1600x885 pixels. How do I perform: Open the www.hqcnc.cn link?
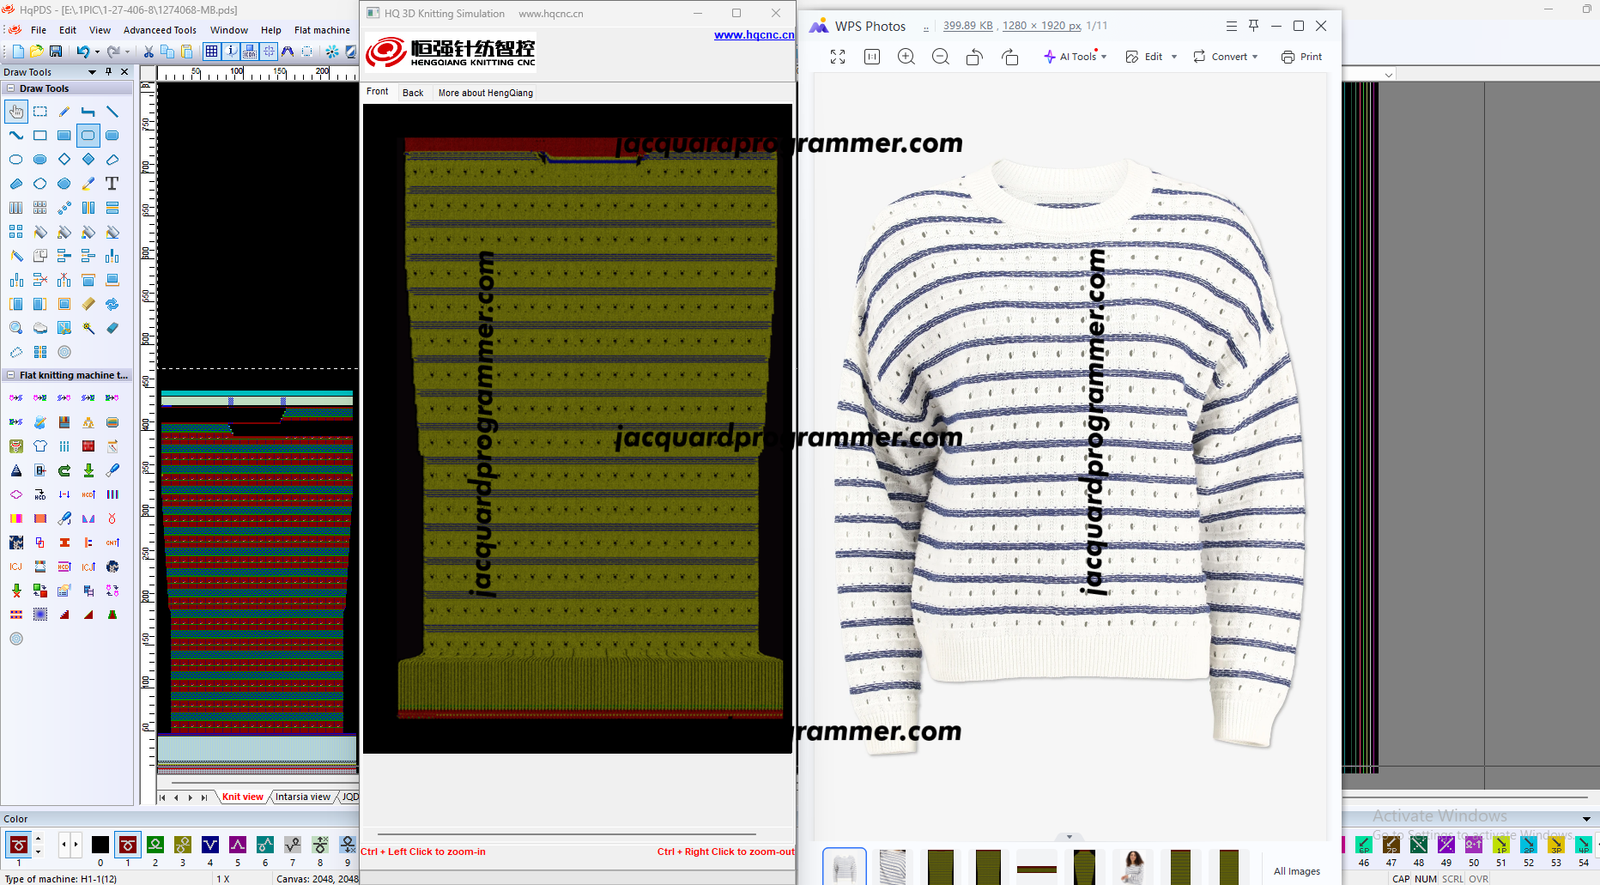754,35
